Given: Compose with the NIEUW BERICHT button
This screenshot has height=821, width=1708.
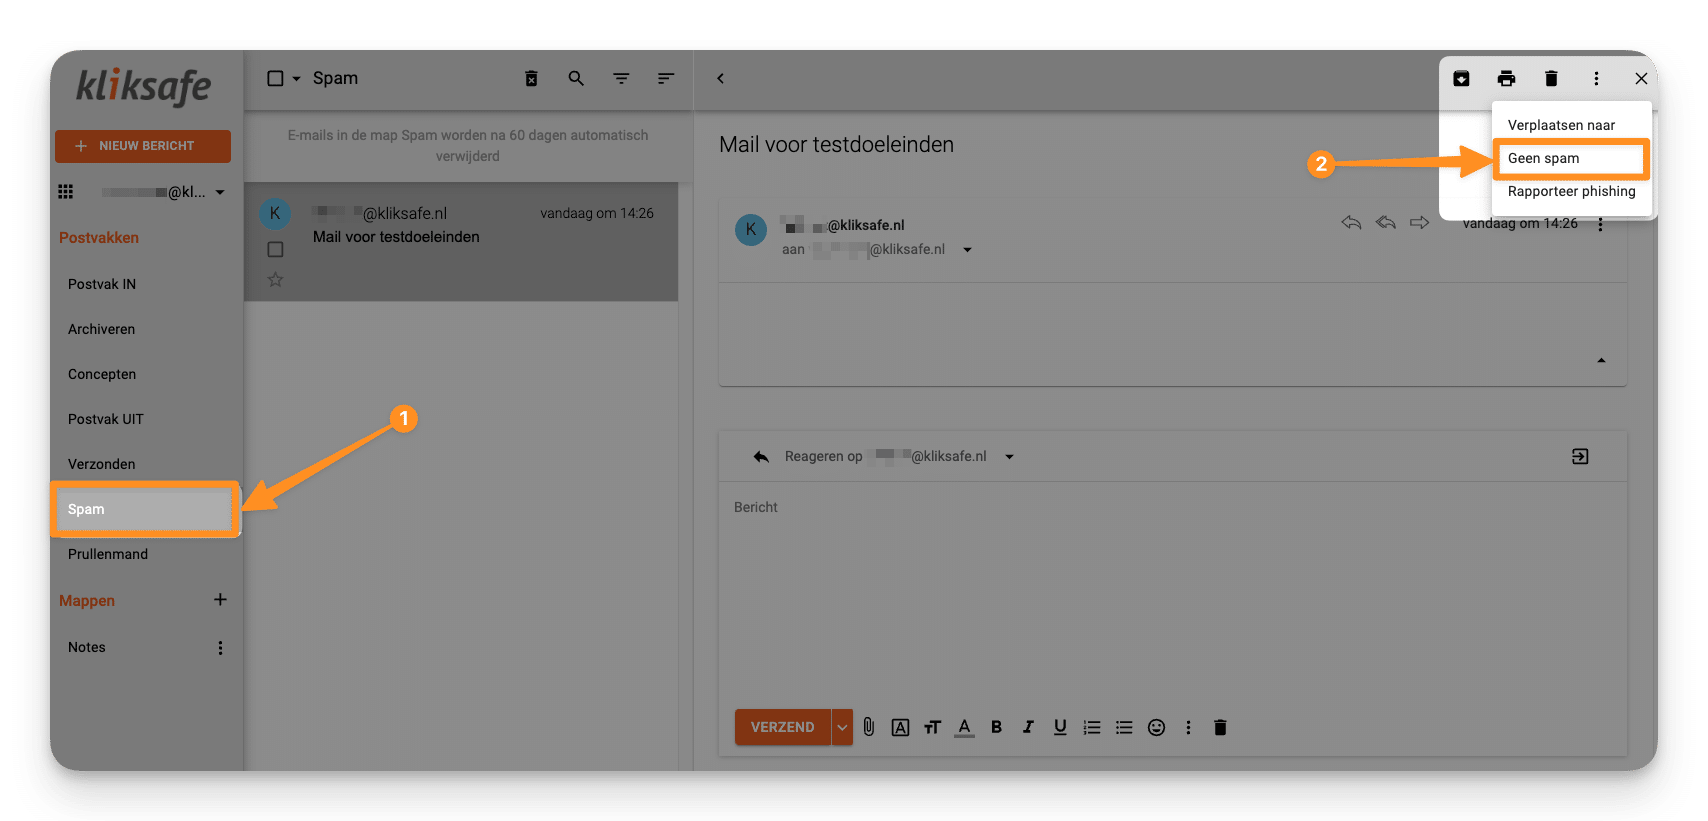Looking at the screenshot, I should 143,146.
